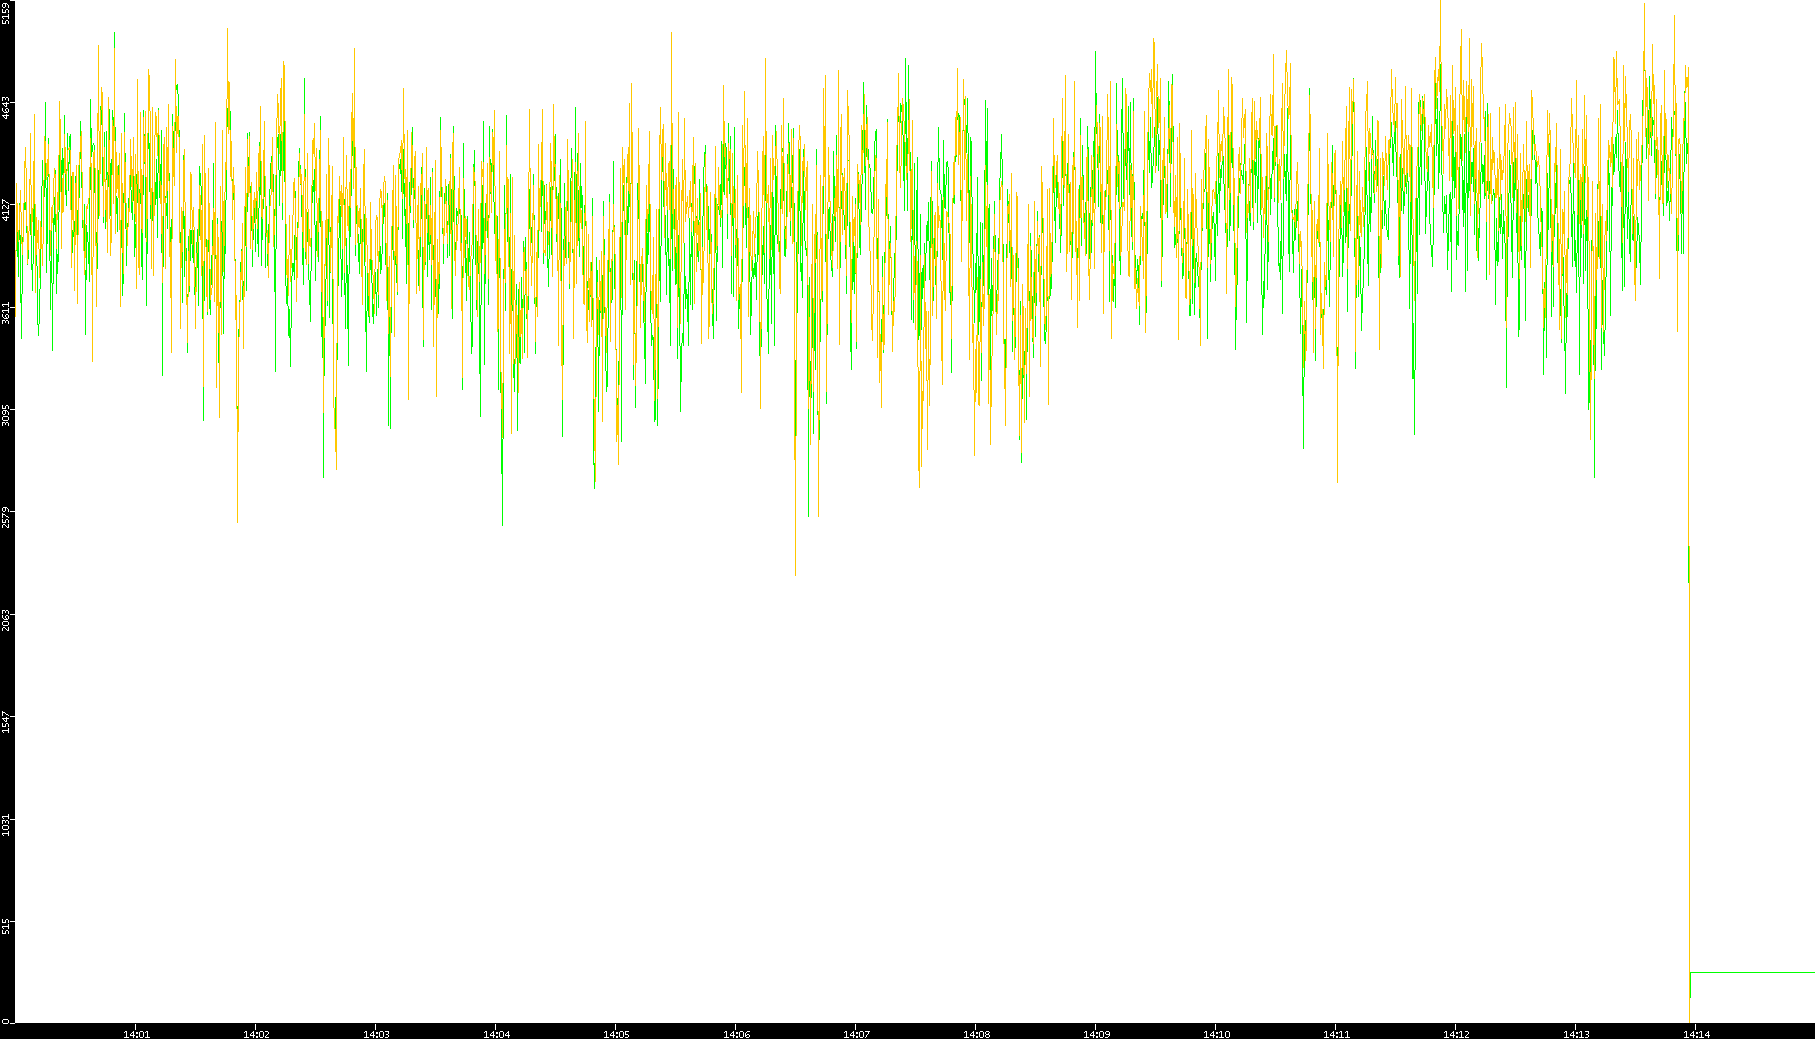Select the 2579 label on the value axis
The height and width of the screenshot is (1039, 1815).
[x=6, y=519]
